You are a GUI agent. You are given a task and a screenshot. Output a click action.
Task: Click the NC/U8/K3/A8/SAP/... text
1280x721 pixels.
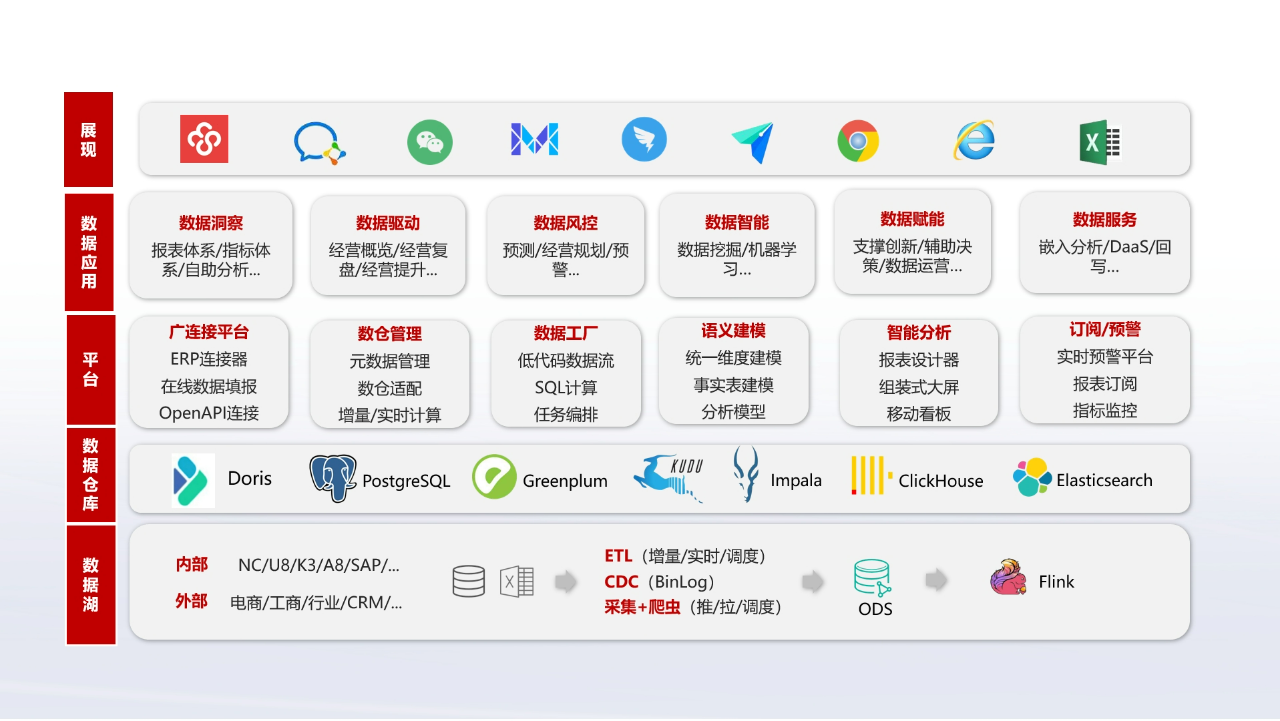point(318,565)
